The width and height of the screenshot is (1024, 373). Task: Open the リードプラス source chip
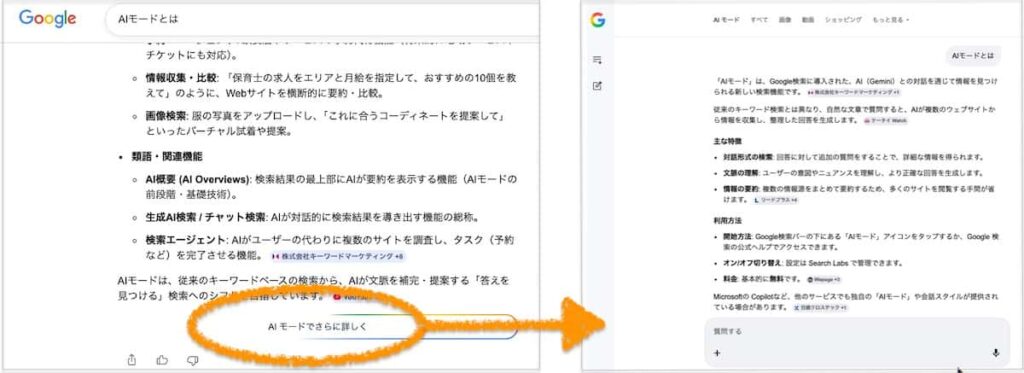(775, 200)
